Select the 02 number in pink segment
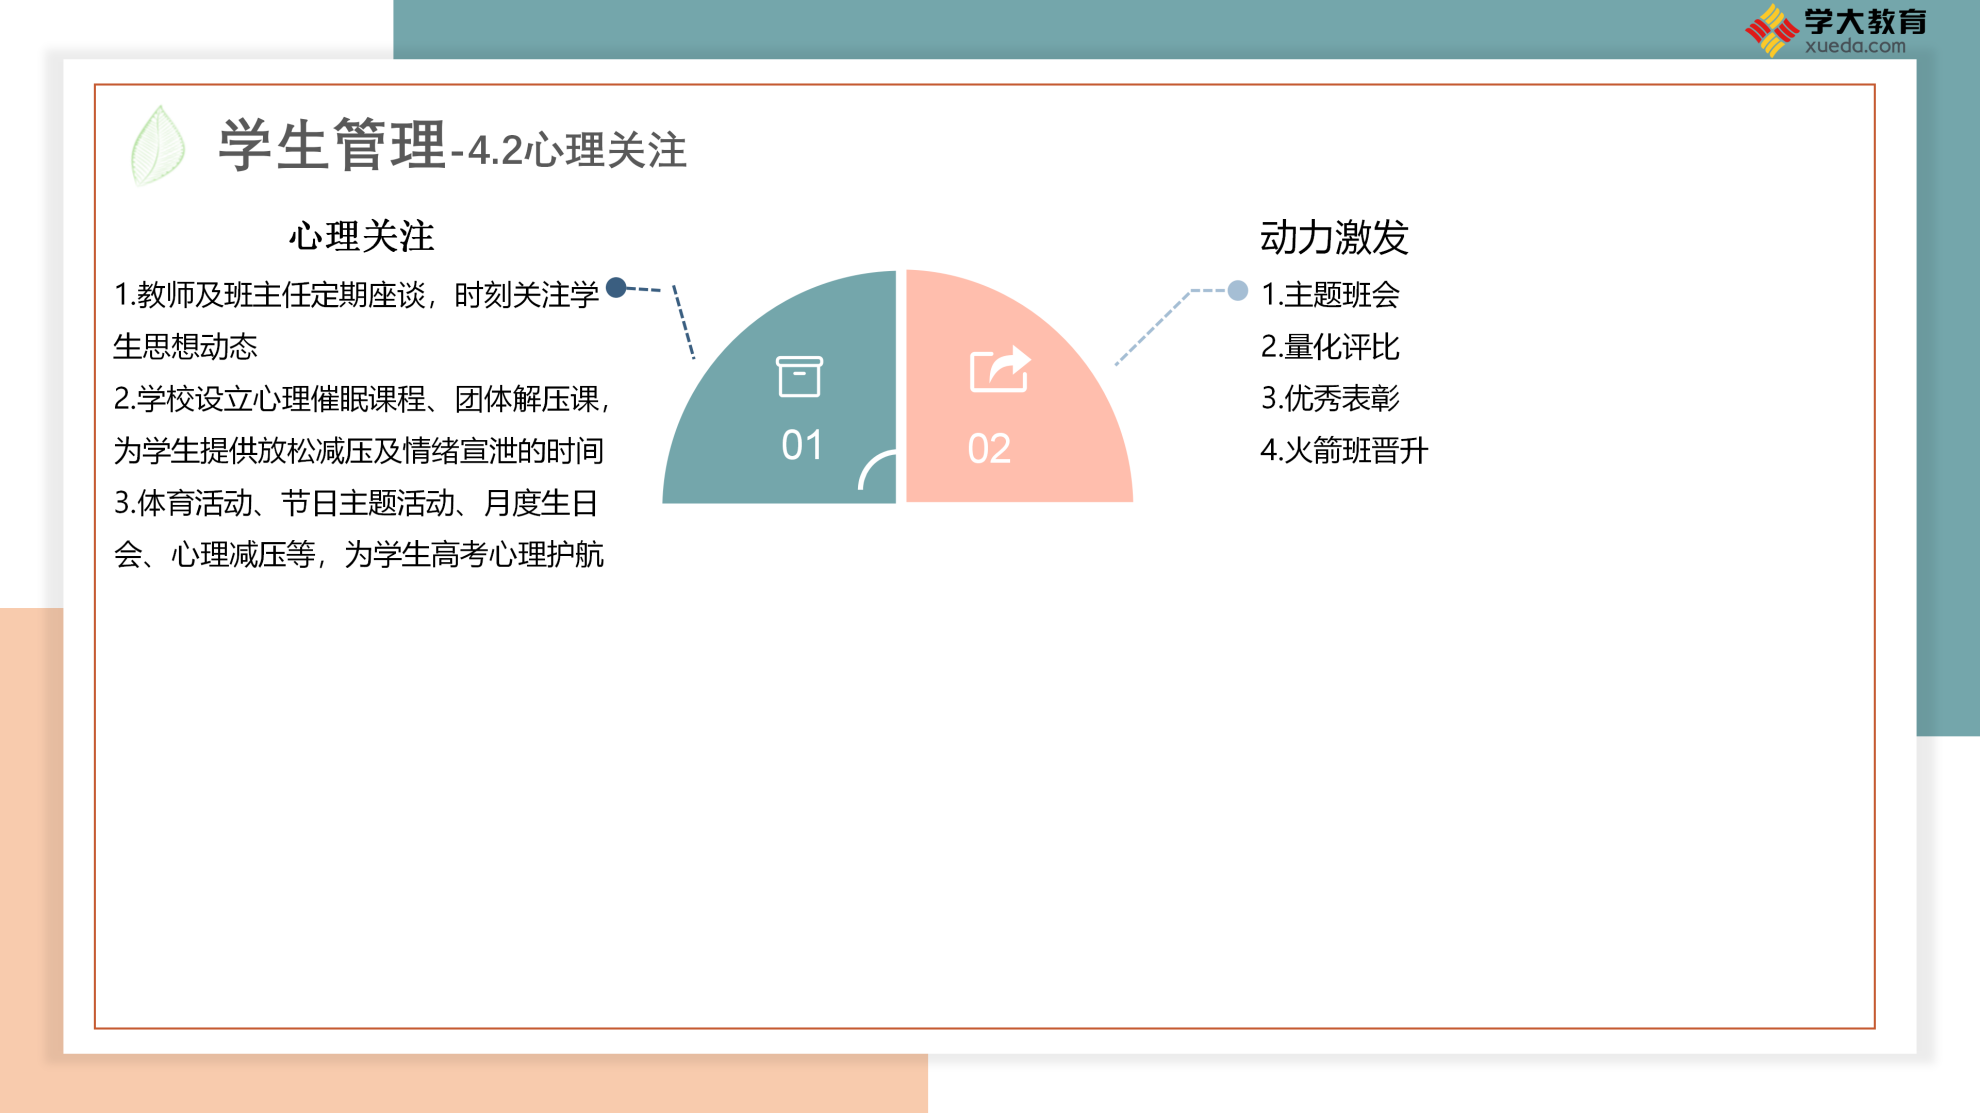Screen dimensions: 1980x1113 pos(989,449)
